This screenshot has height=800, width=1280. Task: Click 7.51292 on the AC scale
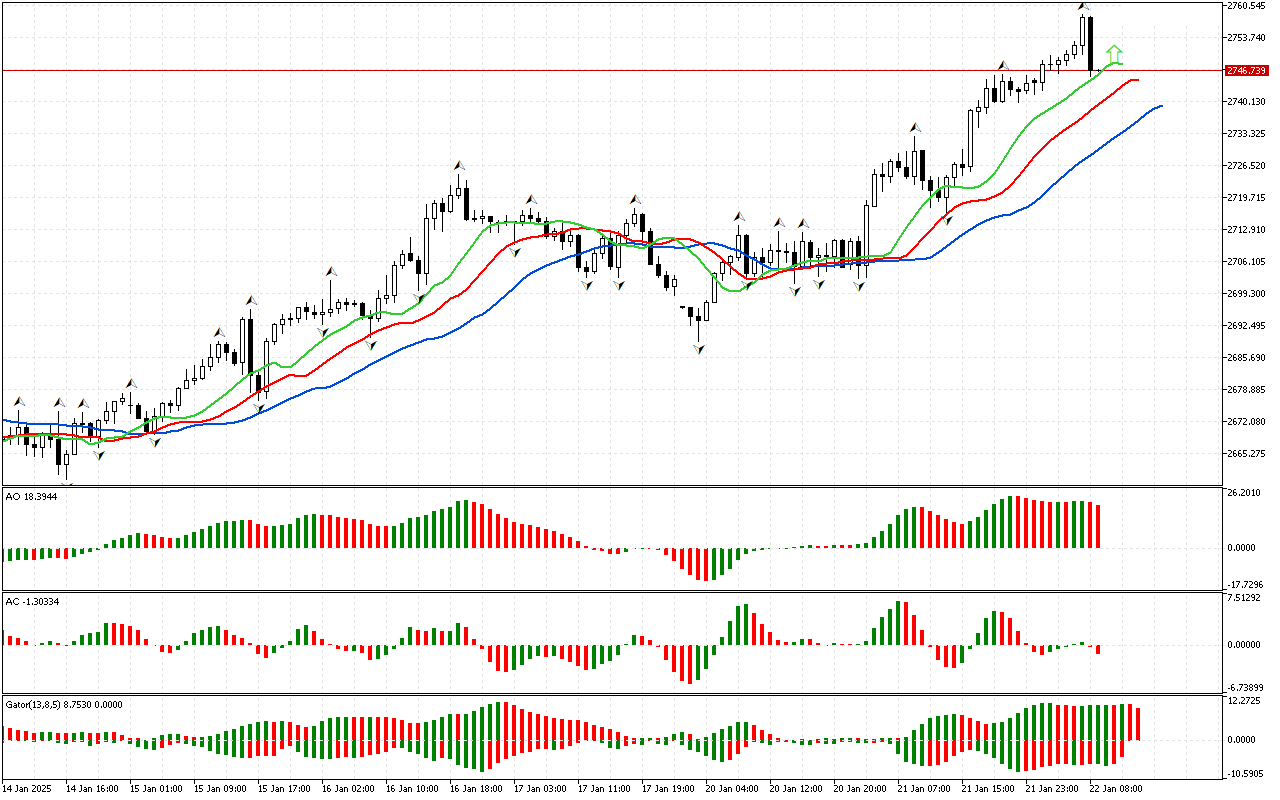pyautogui.click(x=1244, y=600)
